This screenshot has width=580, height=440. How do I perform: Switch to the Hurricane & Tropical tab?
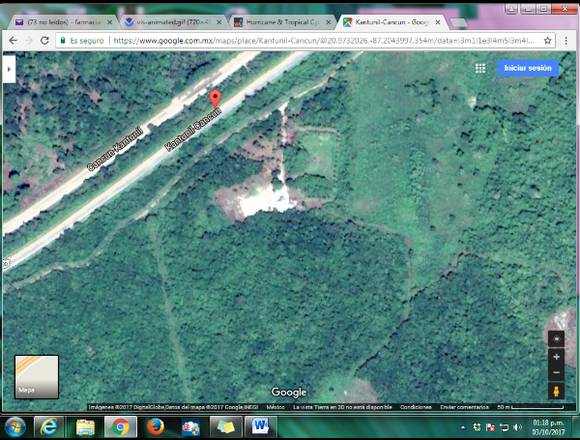click(282, 22)
